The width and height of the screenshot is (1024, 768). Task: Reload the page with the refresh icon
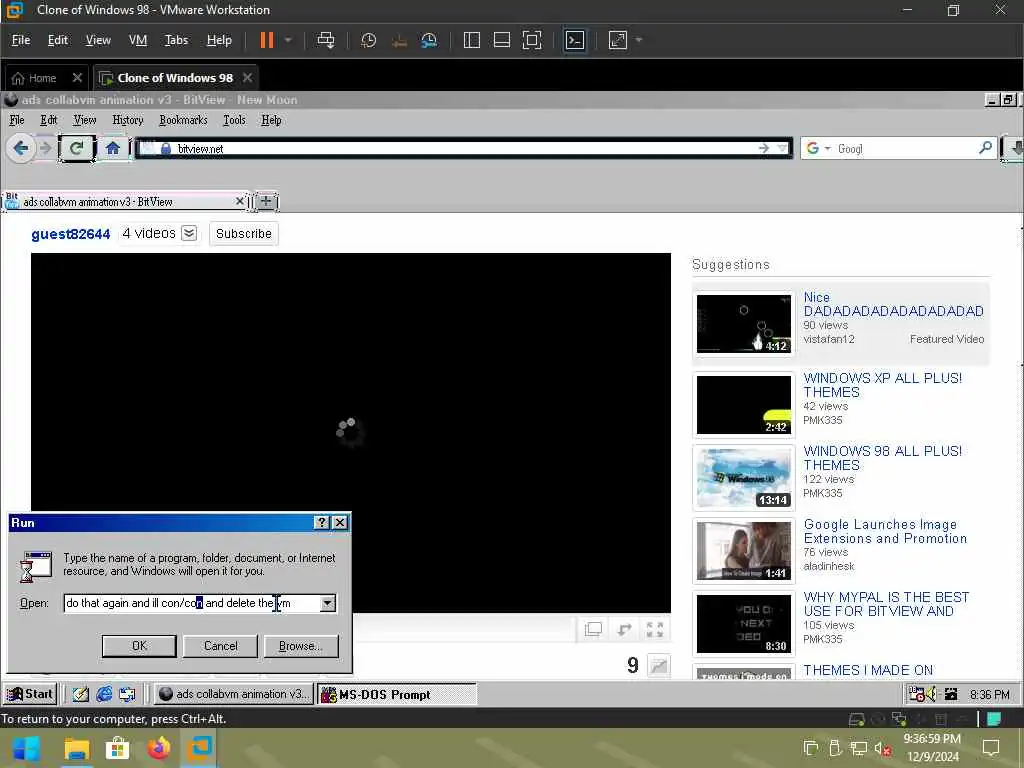pos(76,148)
